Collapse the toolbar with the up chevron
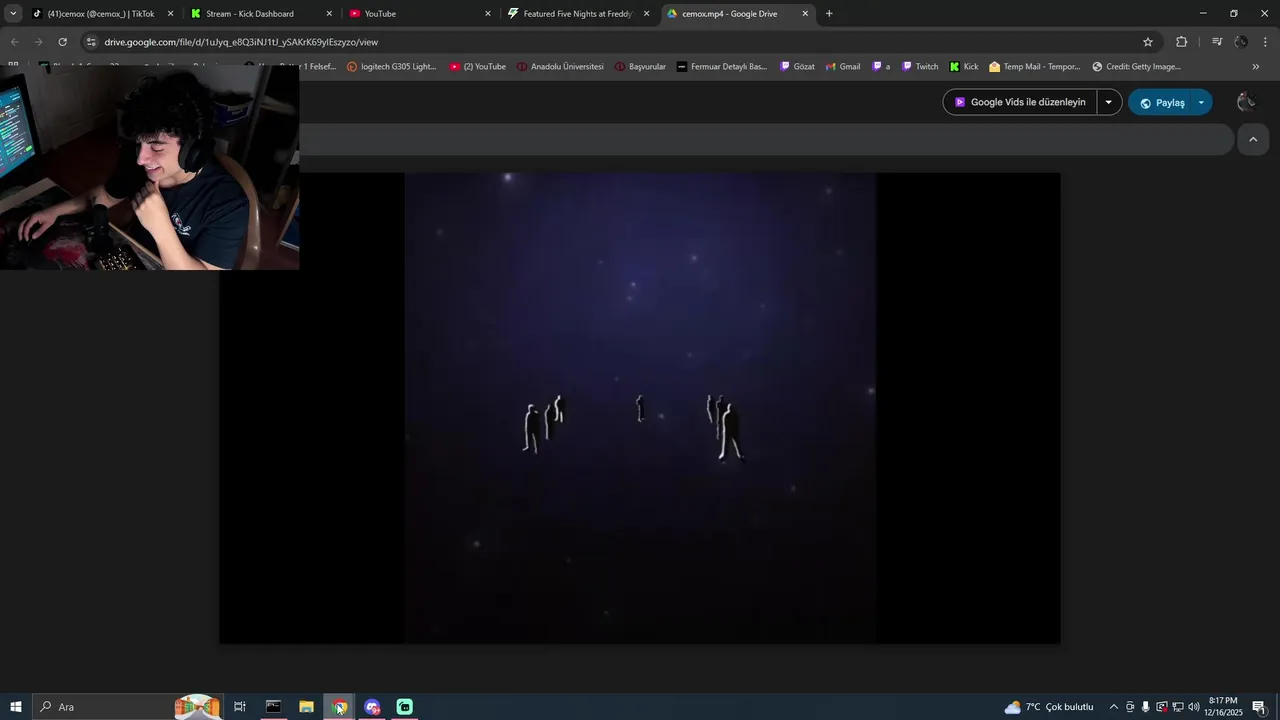Screen dimensions: 1280x720 [1253, 140]
